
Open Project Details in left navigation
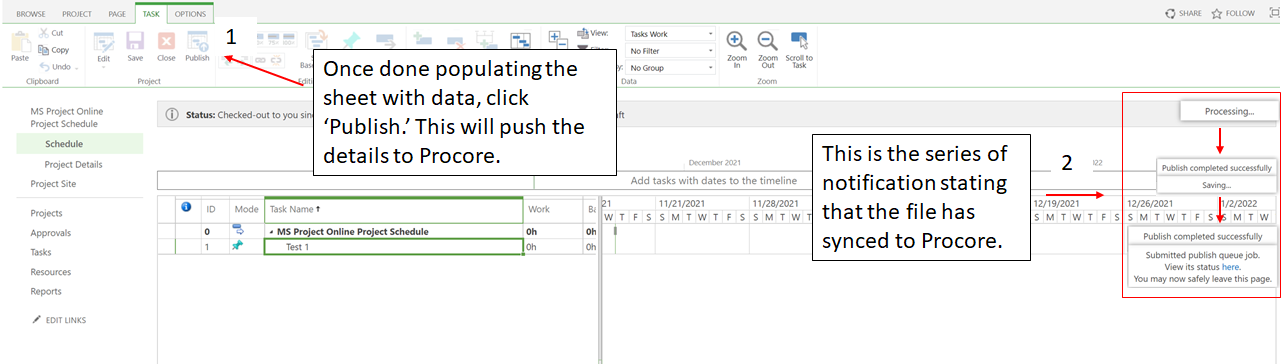point(73,164)
